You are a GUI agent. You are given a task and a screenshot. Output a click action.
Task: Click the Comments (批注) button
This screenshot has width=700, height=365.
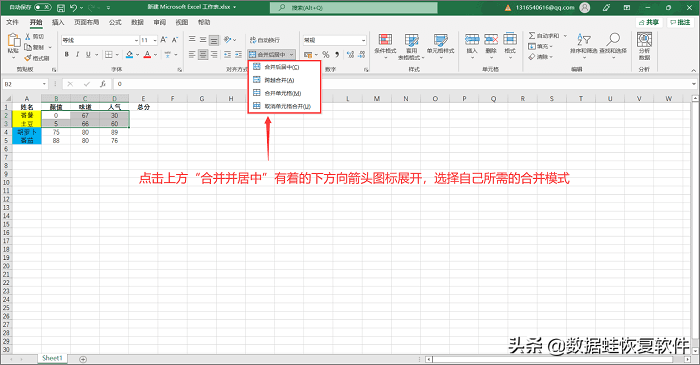[680, 22]
